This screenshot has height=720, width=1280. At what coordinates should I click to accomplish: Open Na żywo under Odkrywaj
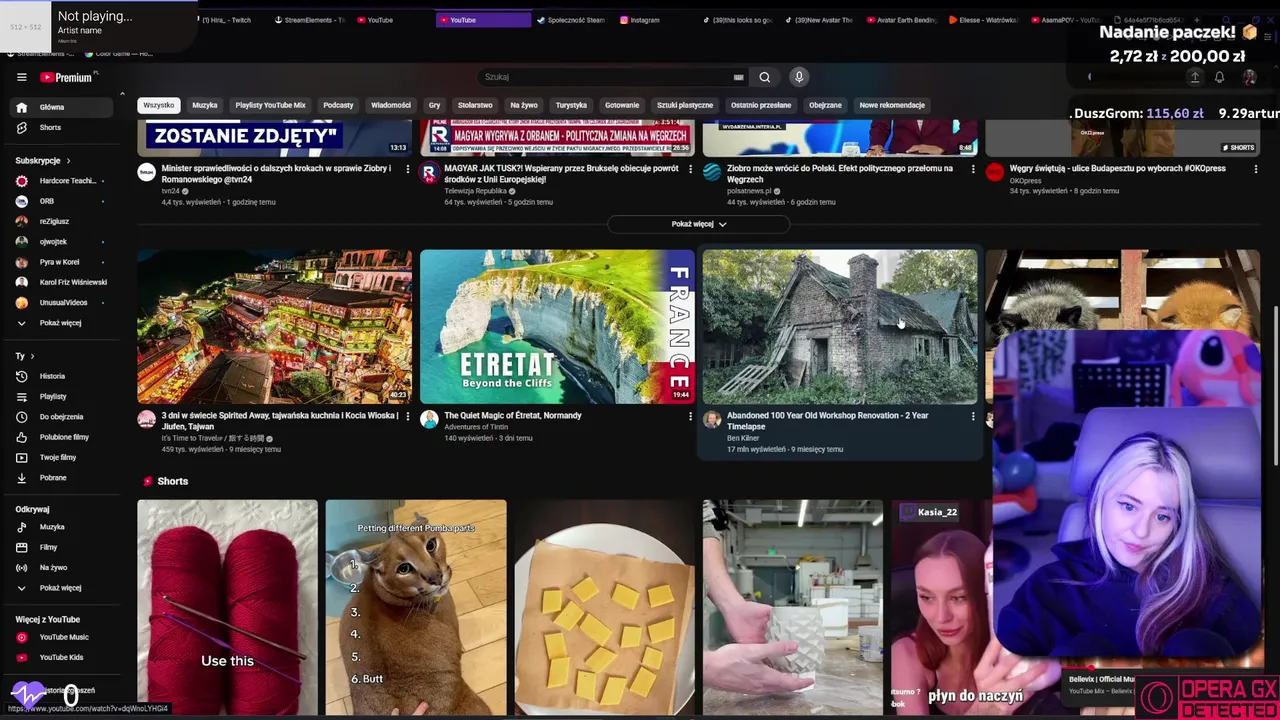click(62, 567)
